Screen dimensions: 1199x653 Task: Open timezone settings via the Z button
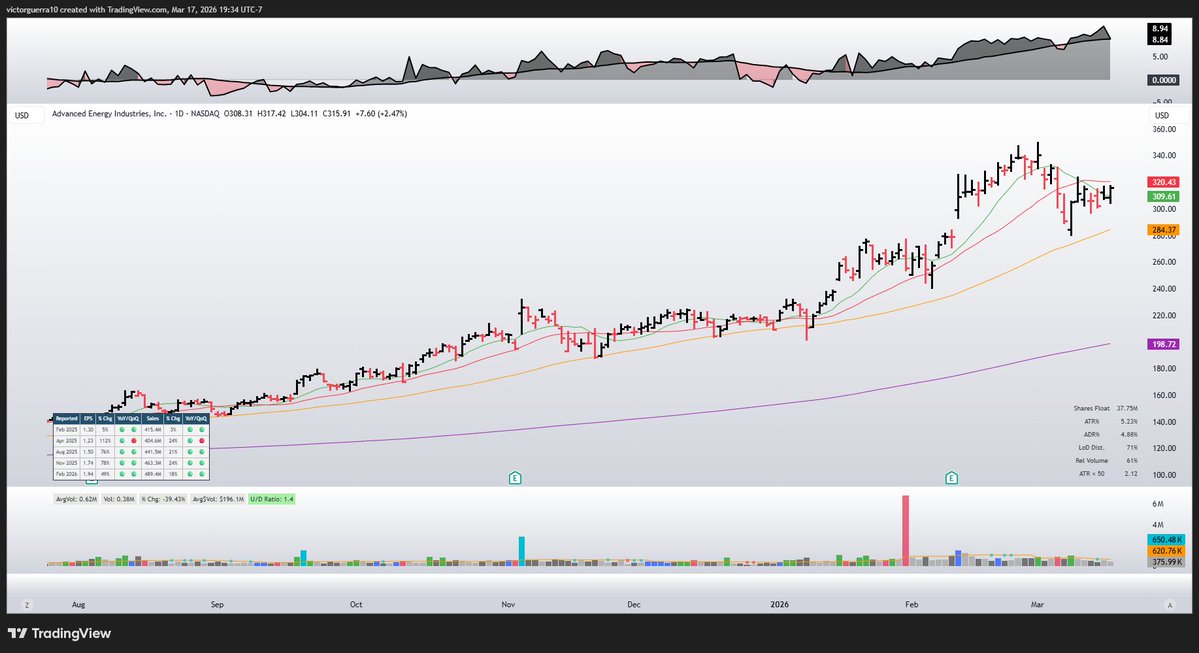pos(27,604)
